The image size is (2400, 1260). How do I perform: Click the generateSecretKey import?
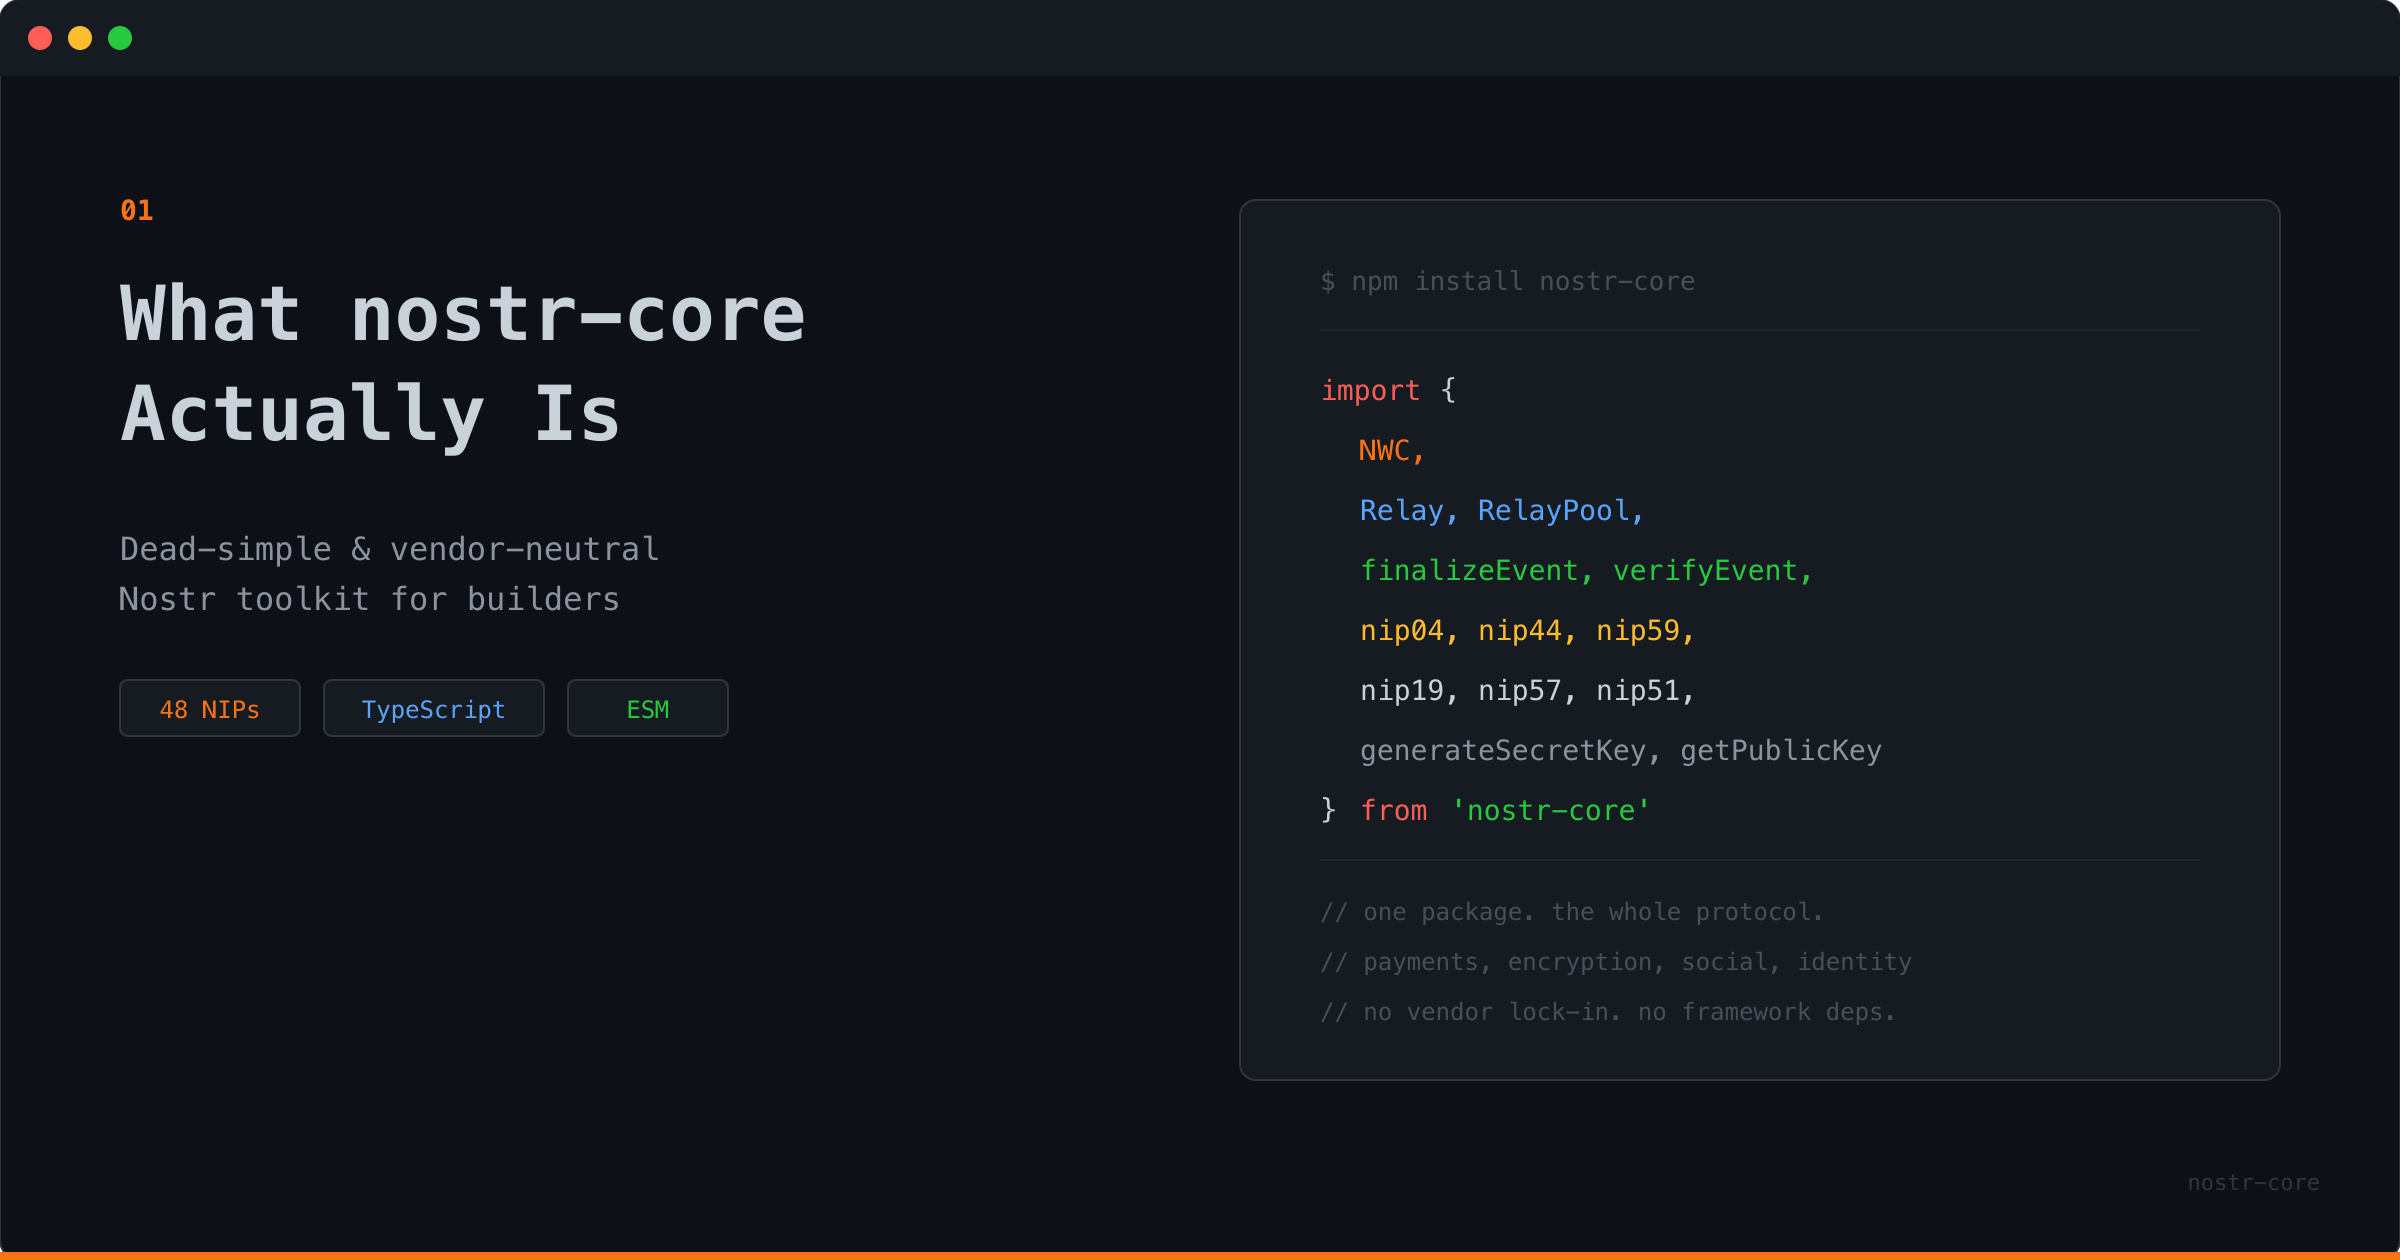1504,750
